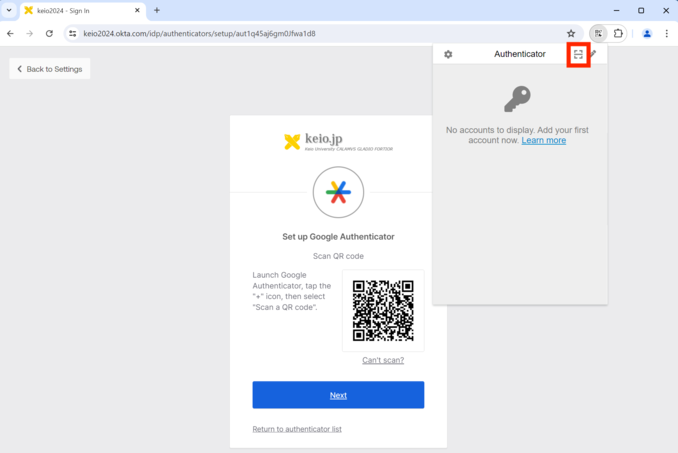Click the Authenticator extension icon in the toolbar
Viewport: 678px width, 453px height.
(598, 33)
